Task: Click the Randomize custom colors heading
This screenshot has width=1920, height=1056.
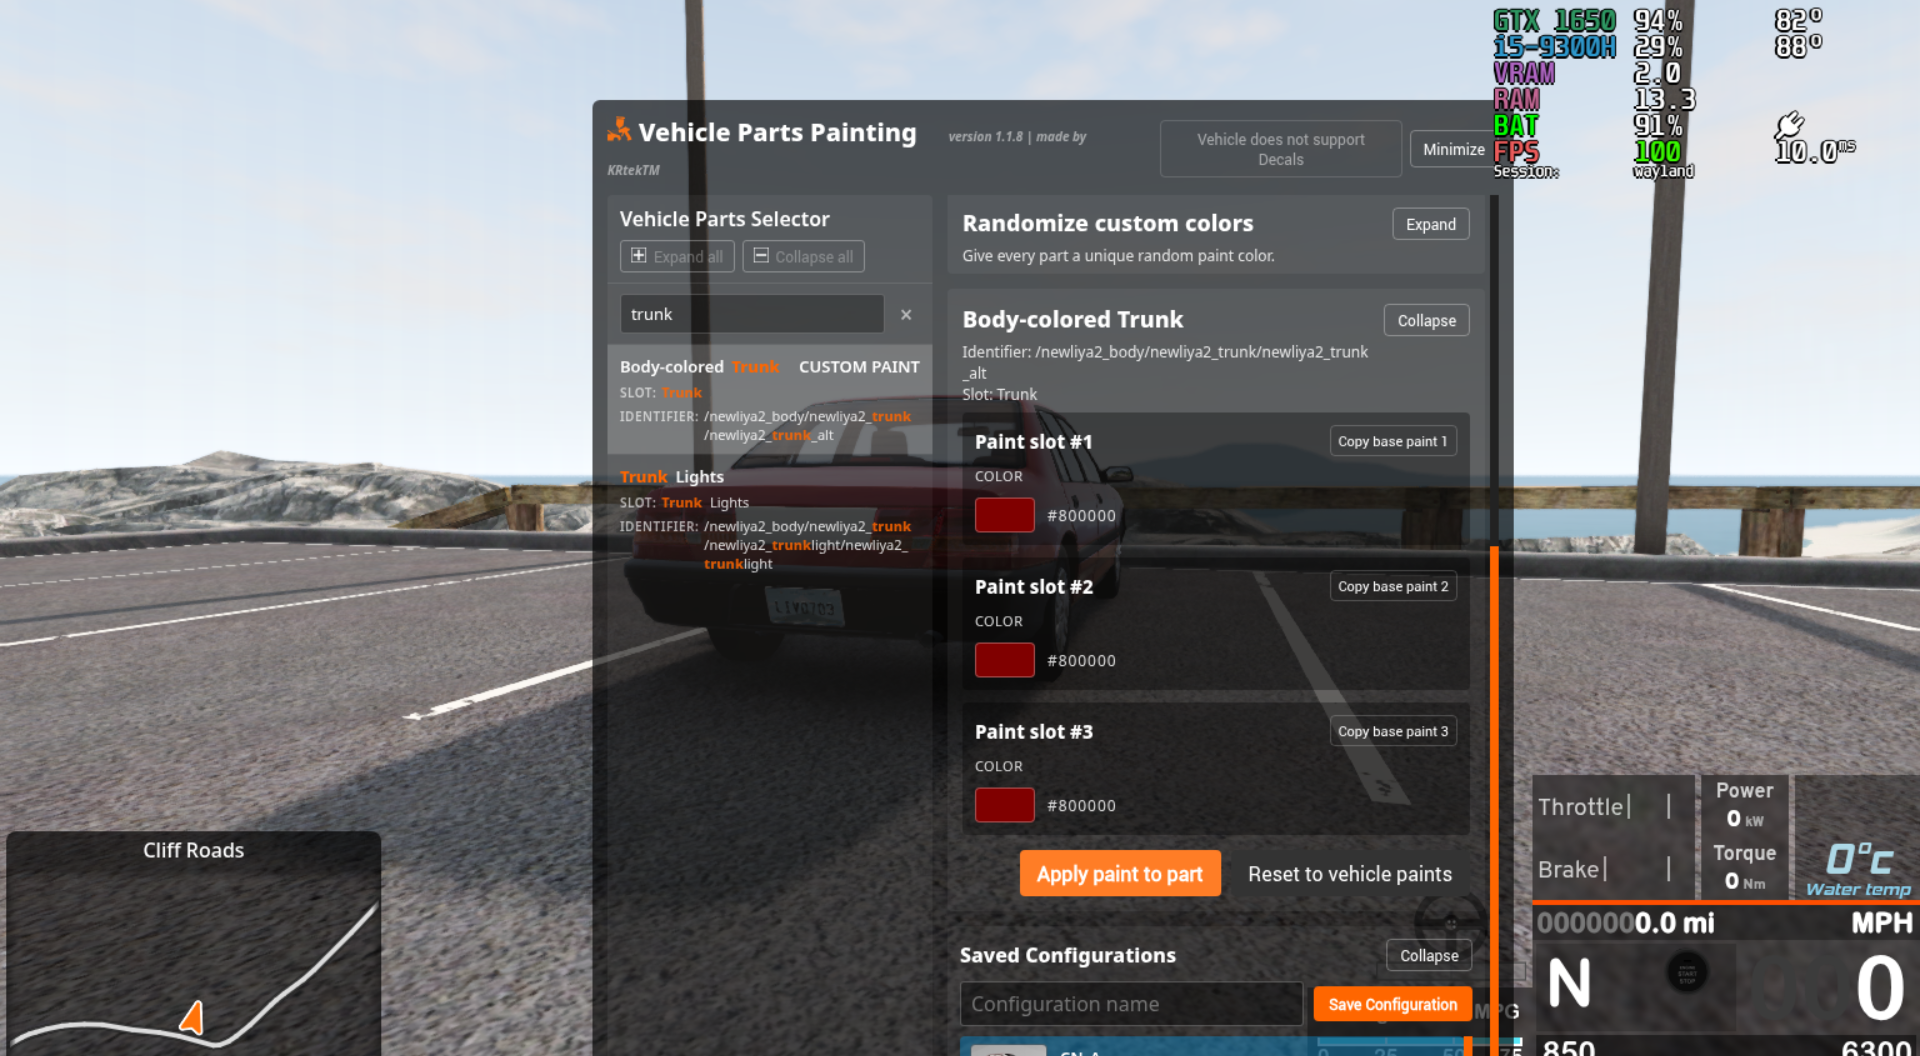Action: click(x=1107, y=223)
